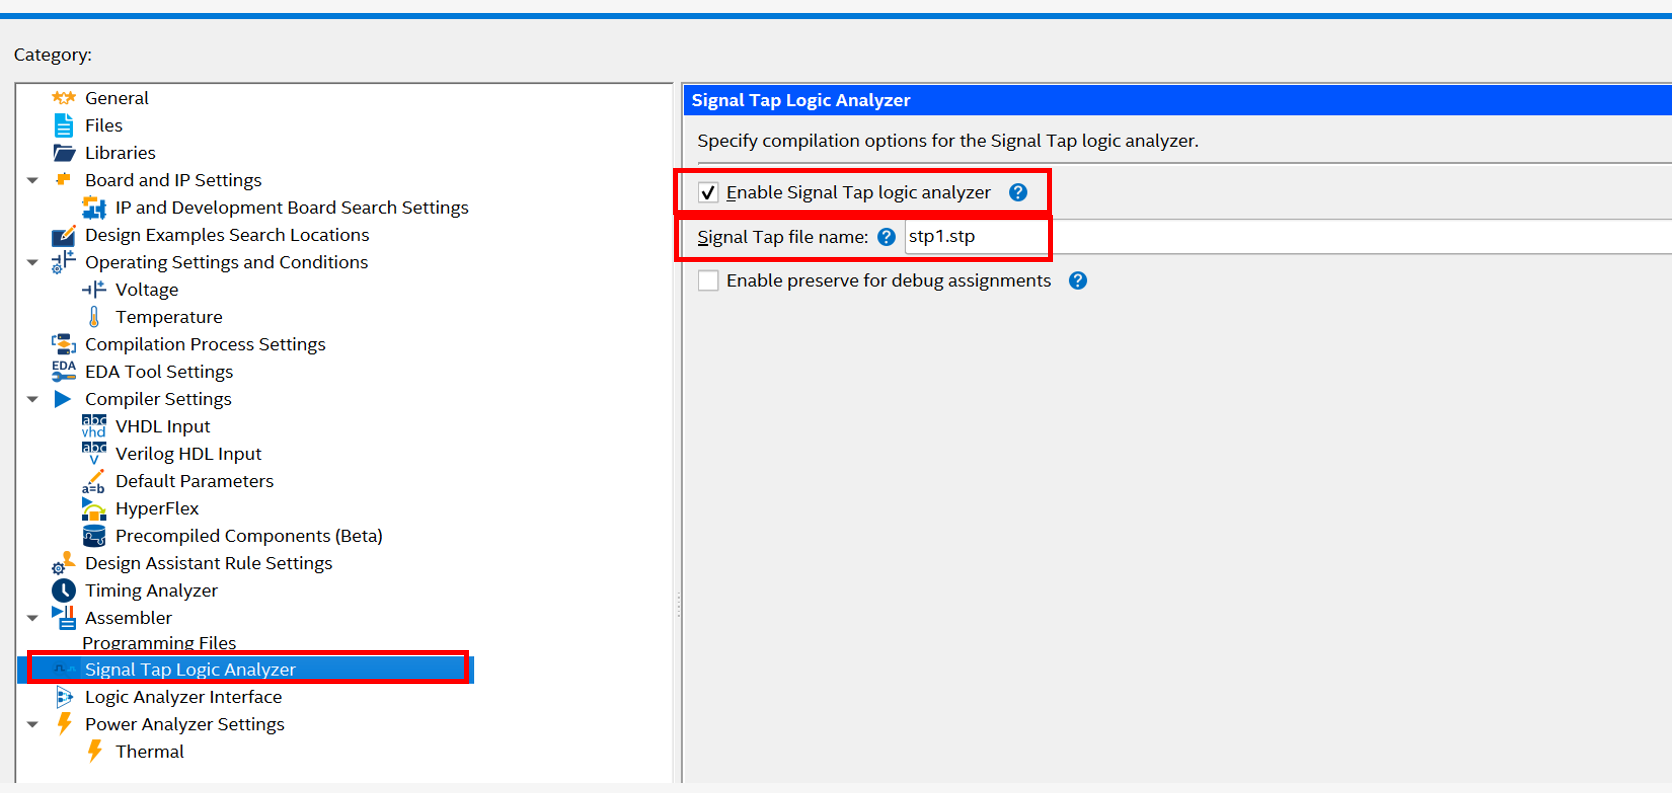This screenshot has width=1672, height=793.
Task: Click the help icon beside Signal Tap file name
Action: coord(886,237)
